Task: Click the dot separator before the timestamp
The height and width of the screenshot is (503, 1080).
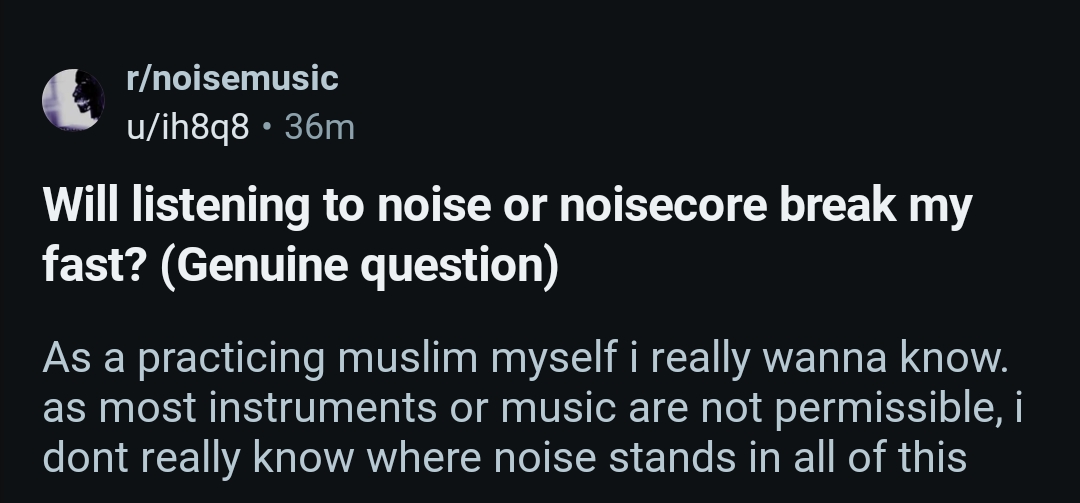Action: [266, 127]
